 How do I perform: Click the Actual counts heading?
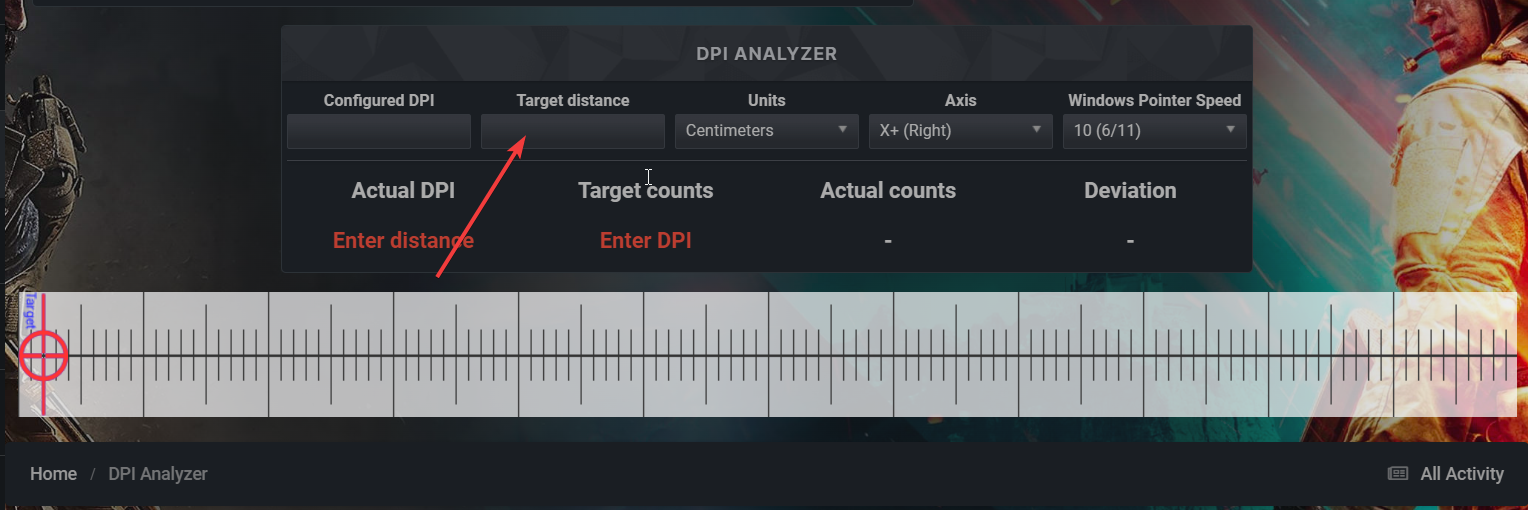[888, 190]
